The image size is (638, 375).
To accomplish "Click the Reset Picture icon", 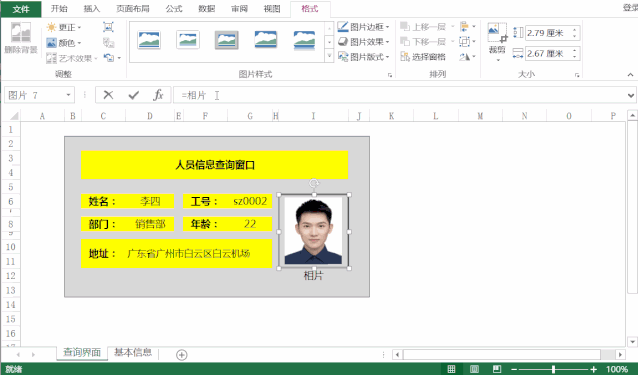I will tap(109, 58).
